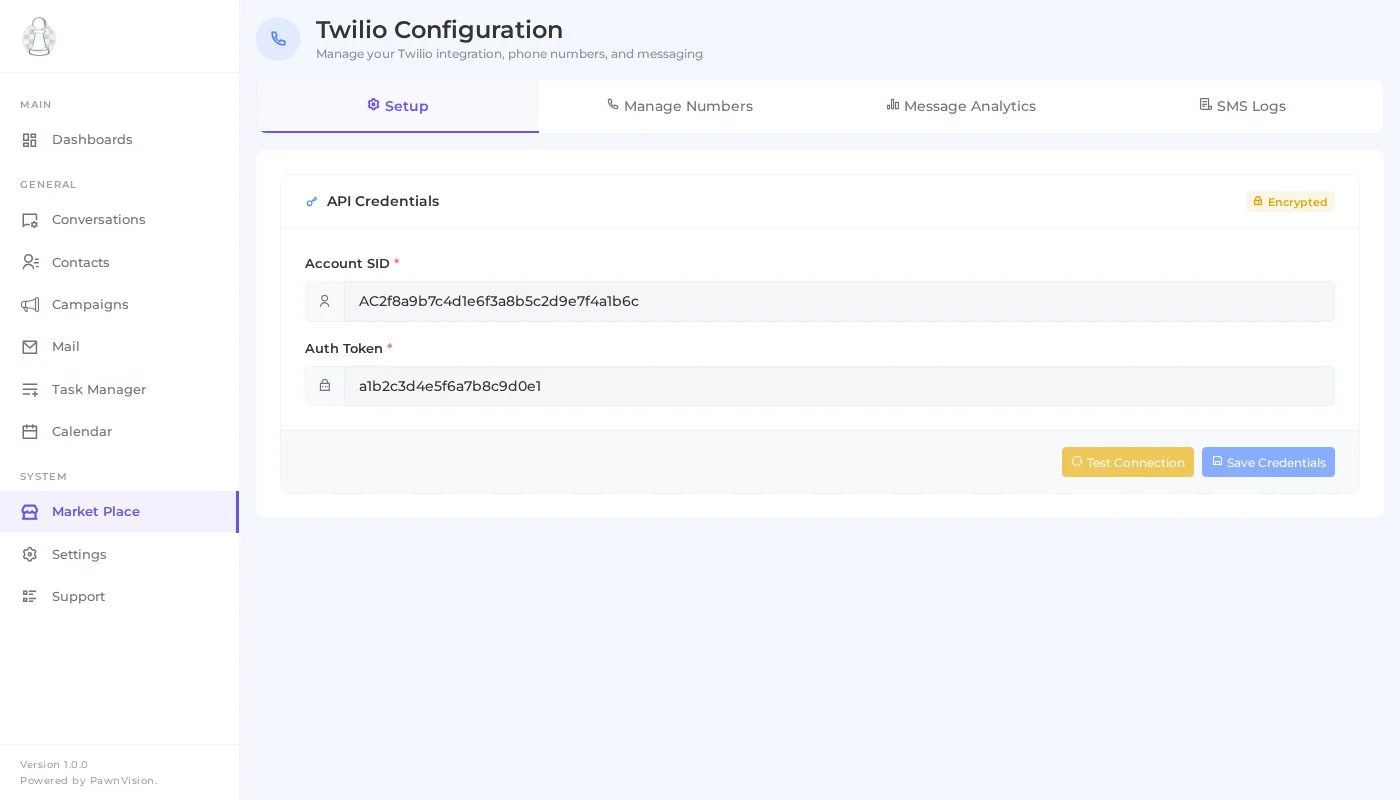Click the key icon next to API Credentials

(x=312, y=201)
